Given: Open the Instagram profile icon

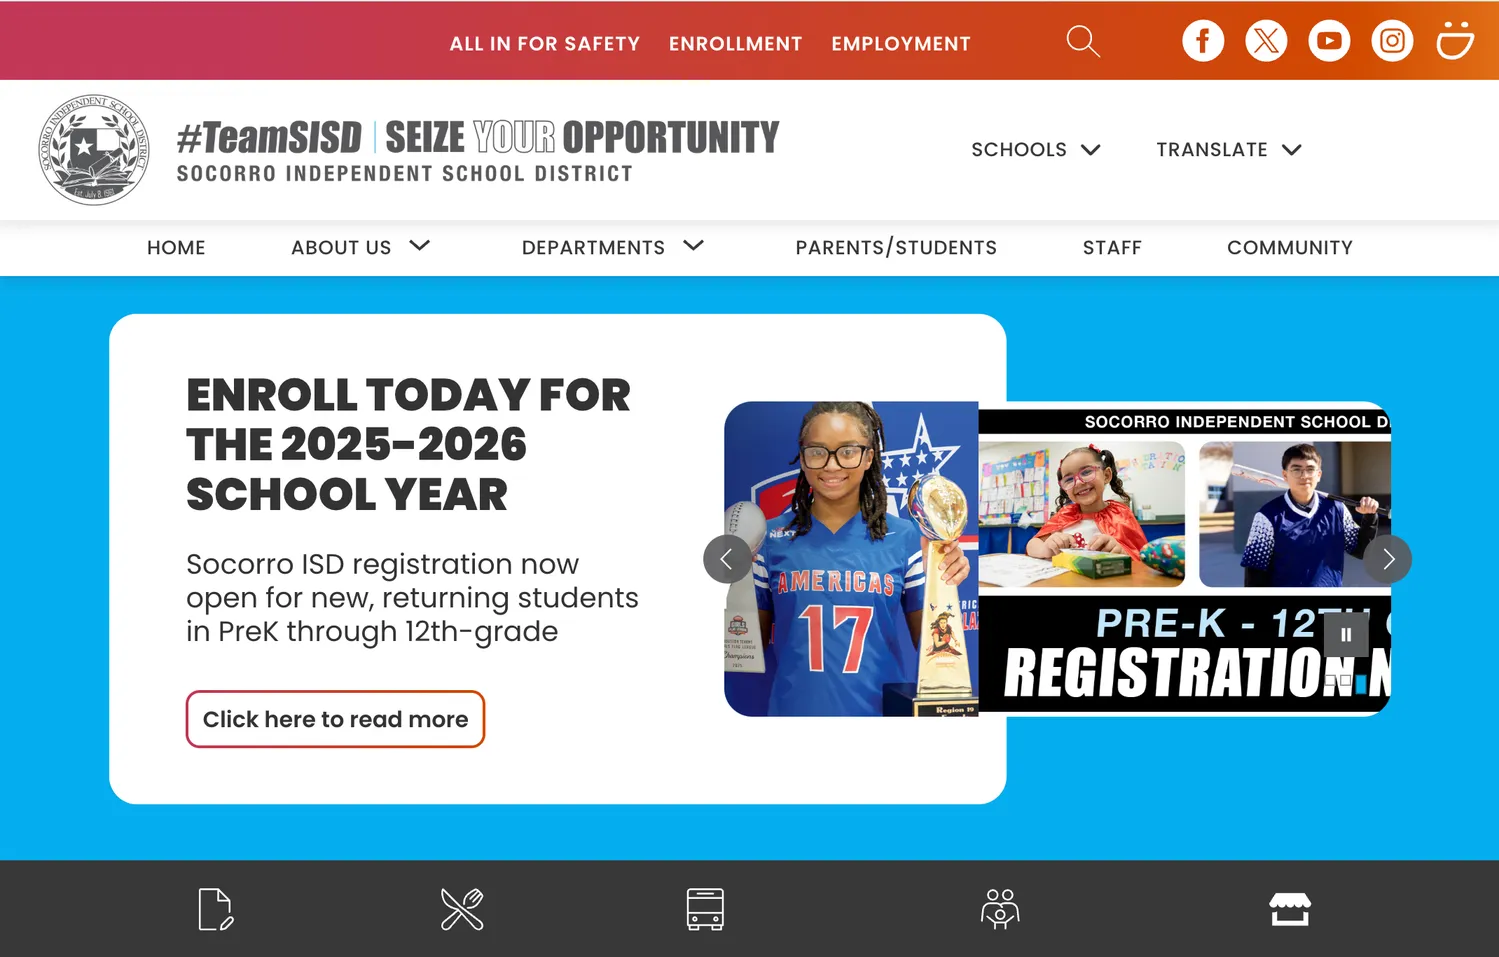Looking at the screenshot, I should pyautogui.click(x=1392, y=41).
